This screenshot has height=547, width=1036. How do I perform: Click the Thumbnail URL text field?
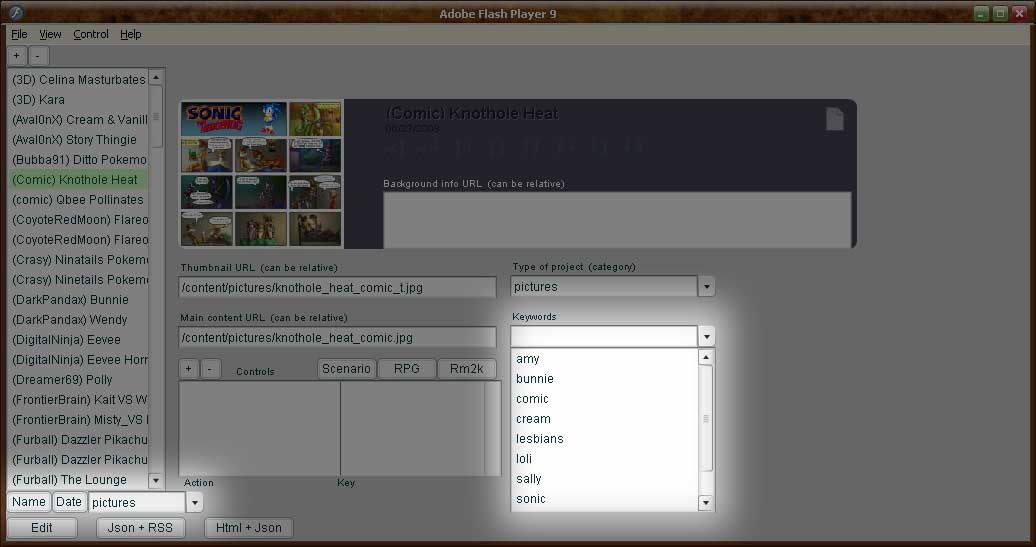pos(337,288)
